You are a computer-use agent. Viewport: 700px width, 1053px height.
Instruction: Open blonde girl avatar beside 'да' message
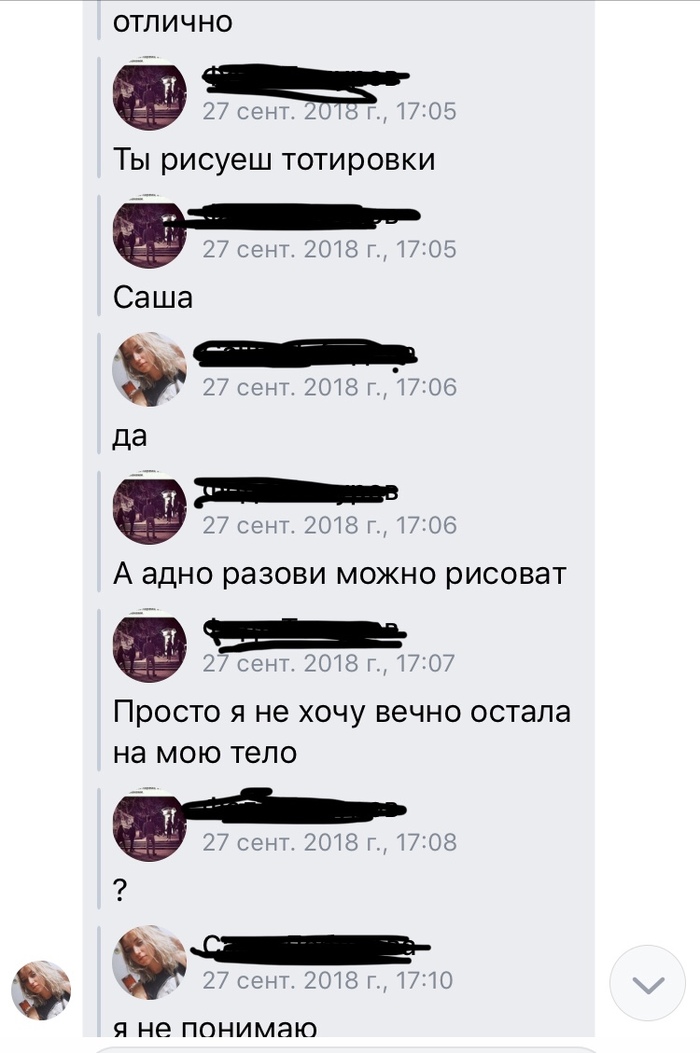pos(149,369)
